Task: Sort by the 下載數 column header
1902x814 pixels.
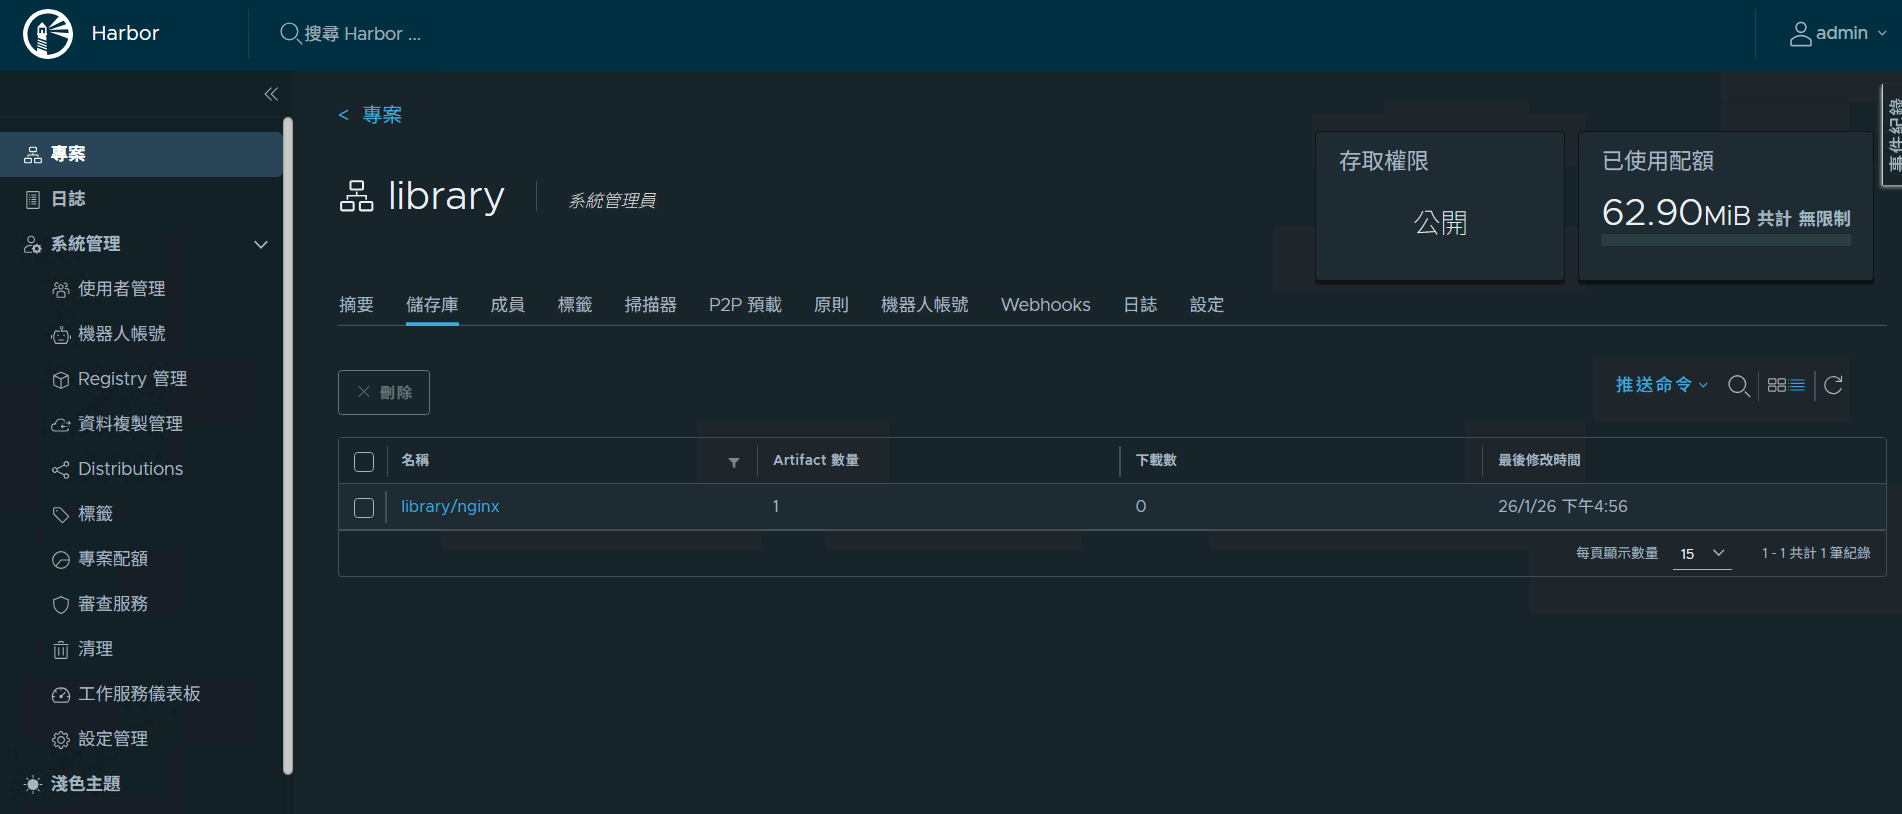Action: click(1156, 460)
